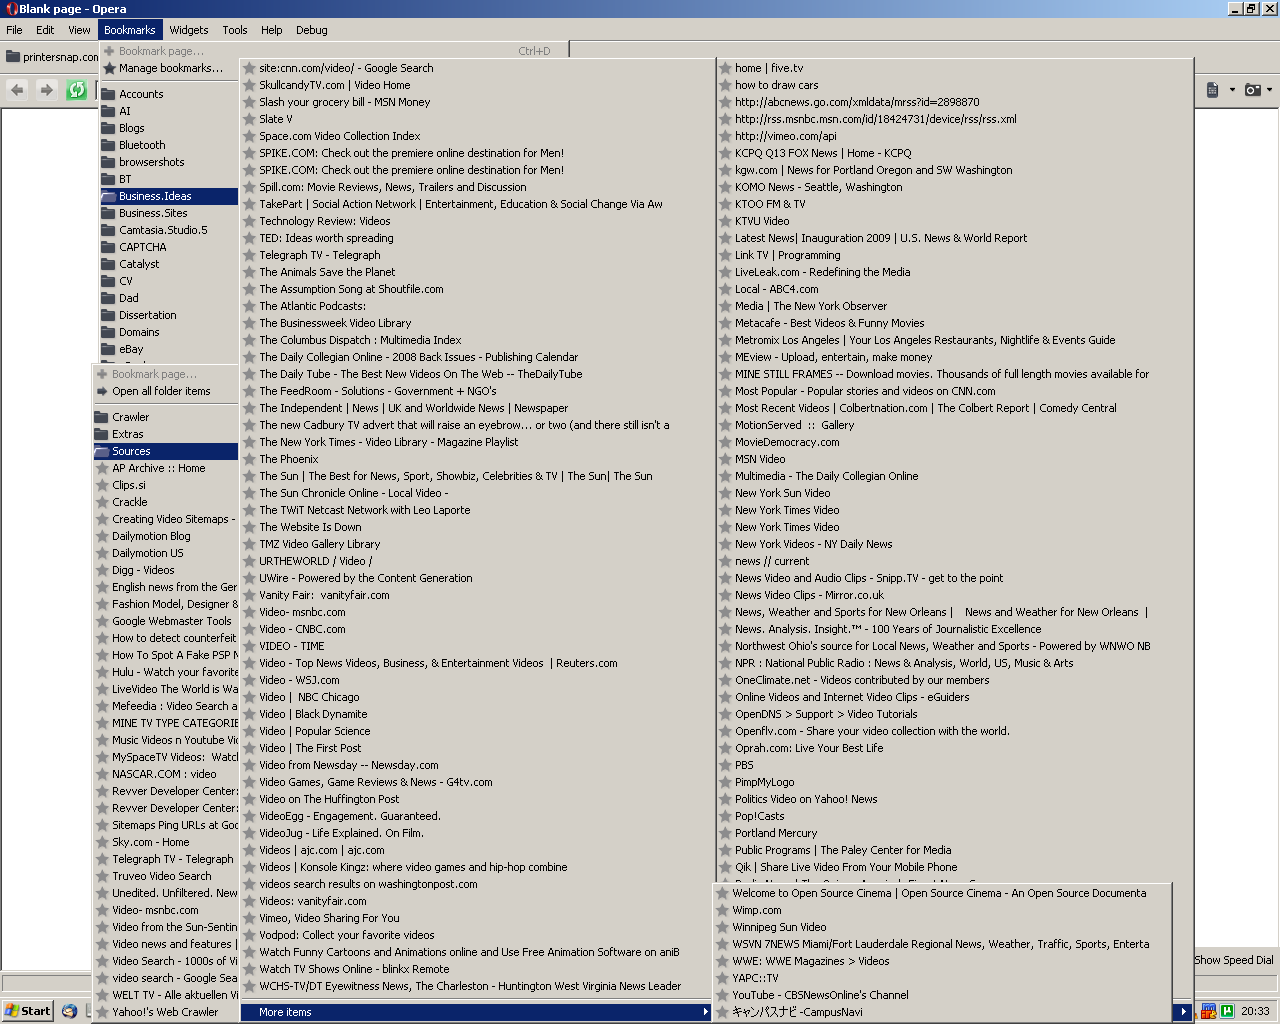
Task: Reload the page with the green refresh icon
Action: (x=76, y=90)
